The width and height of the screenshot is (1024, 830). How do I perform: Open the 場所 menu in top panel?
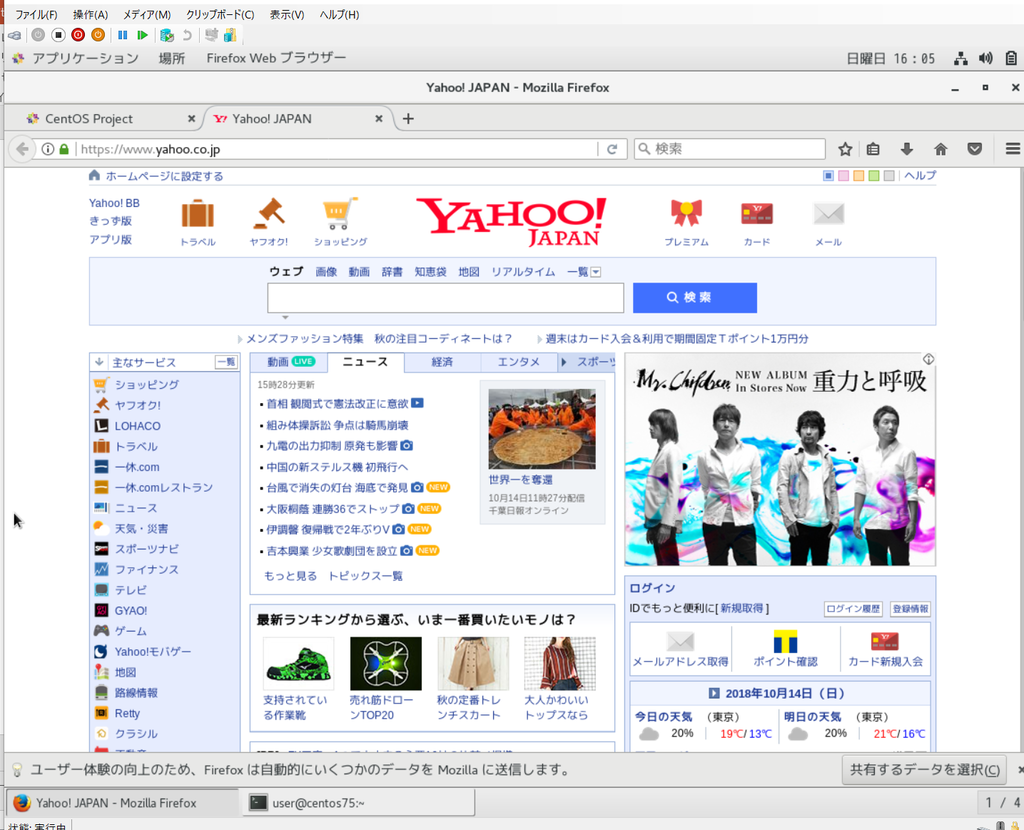point(172,58)
